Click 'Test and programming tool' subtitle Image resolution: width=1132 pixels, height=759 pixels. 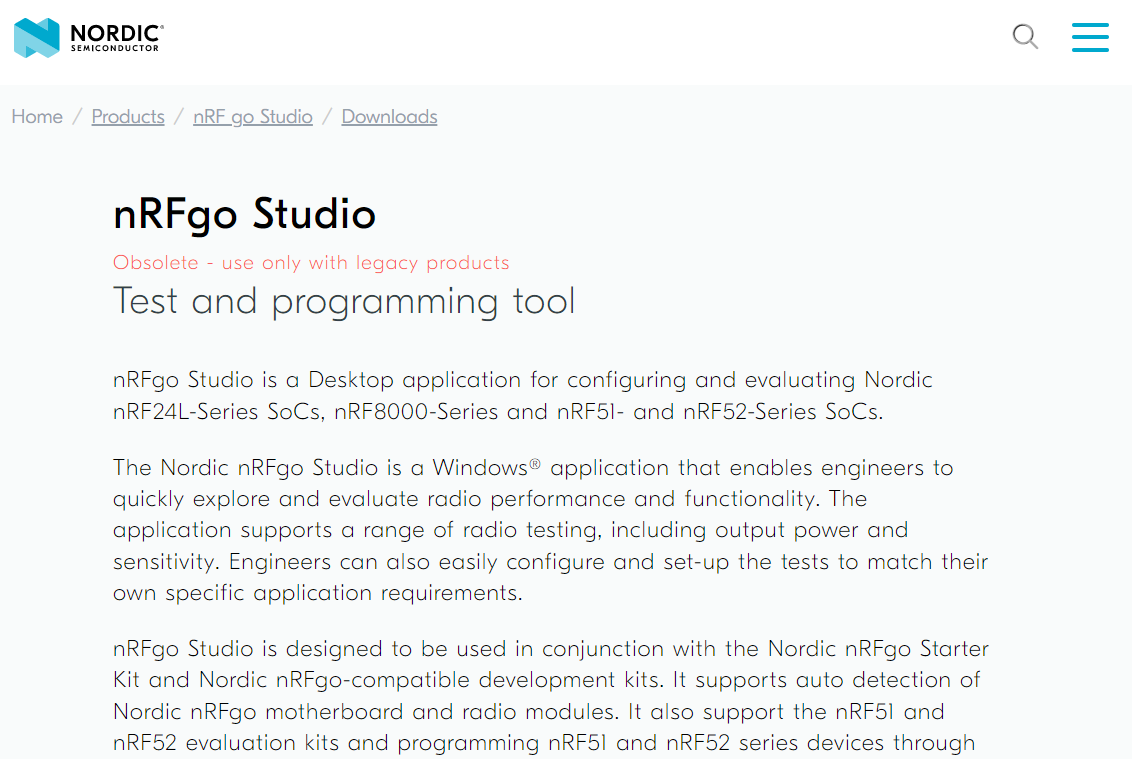[344, 301]
